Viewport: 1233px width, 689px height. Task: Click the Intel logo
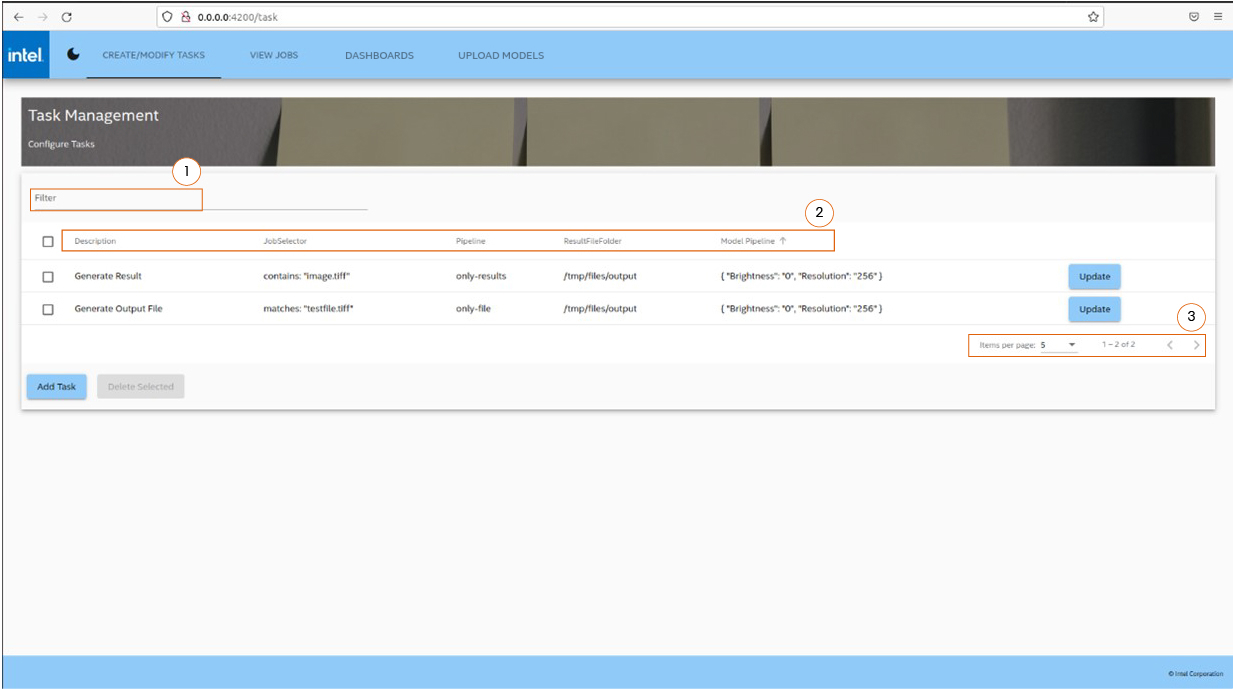pyautogui.click(x=24, y=54)
